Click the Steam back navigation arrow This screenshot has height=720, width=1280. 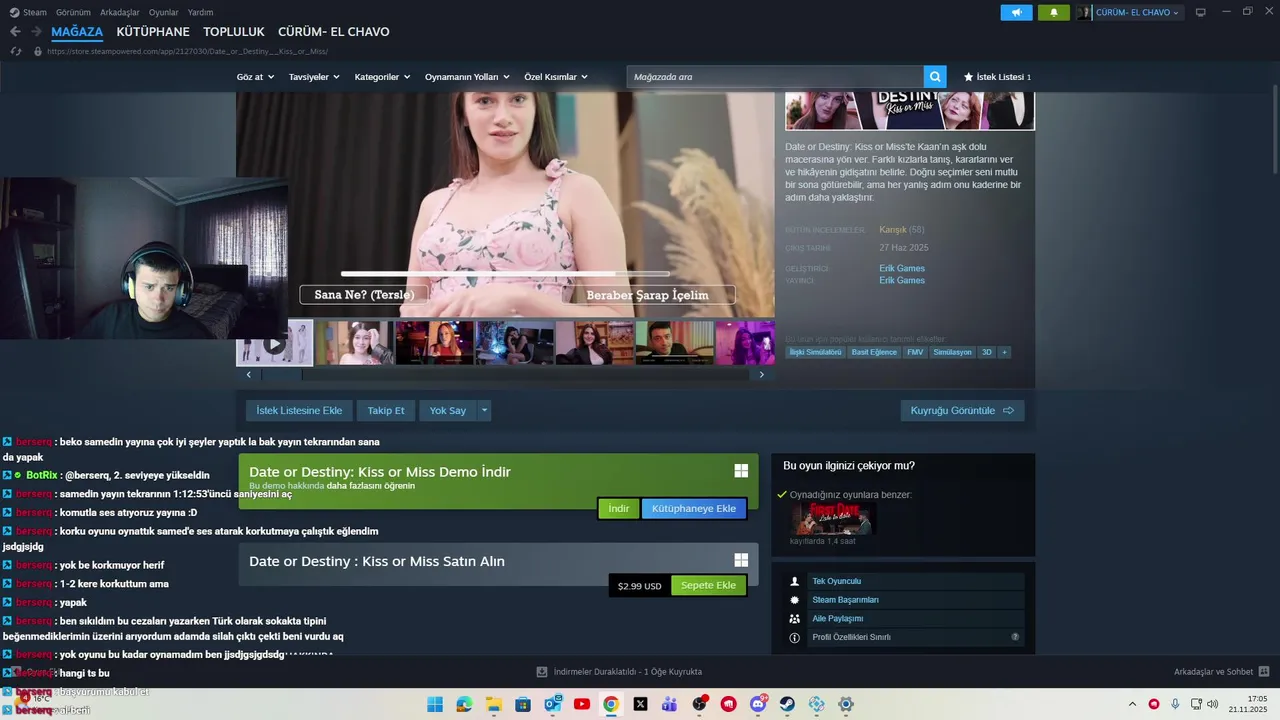point(15,32)
